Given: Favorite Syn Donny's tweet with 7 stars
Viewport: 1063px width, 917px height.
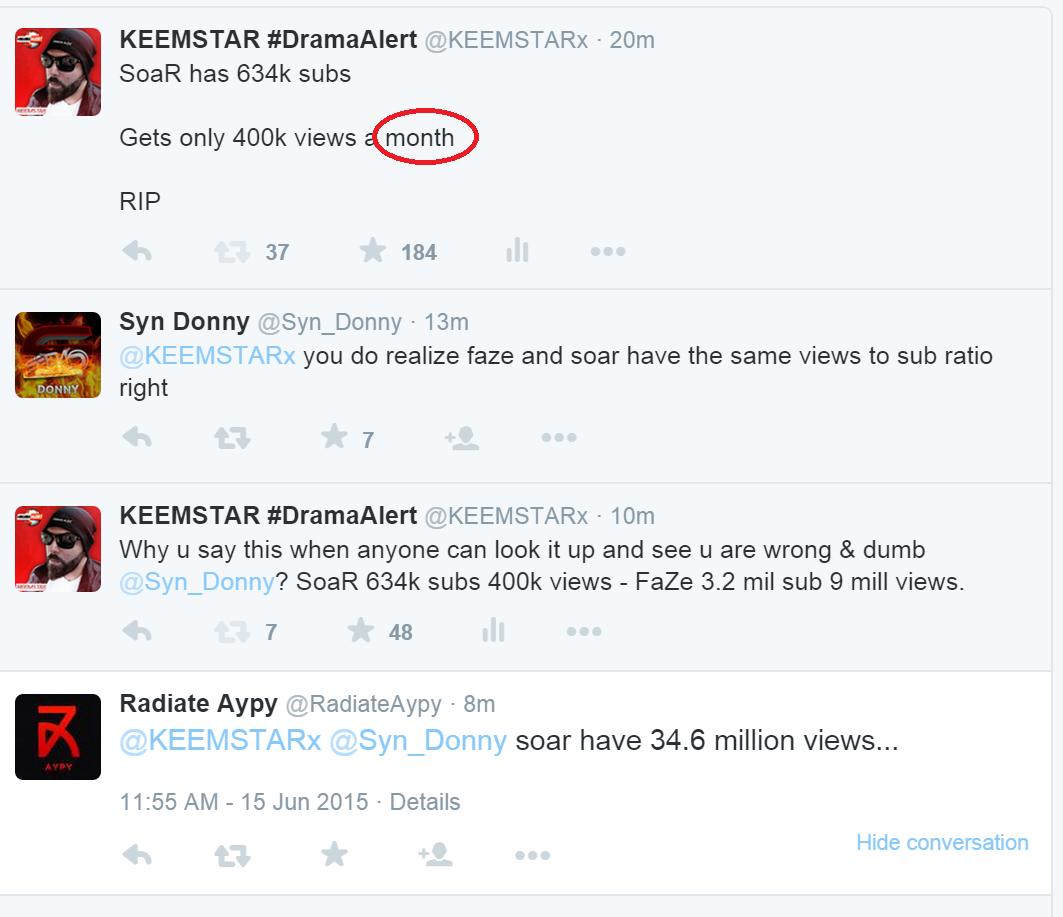Looking at the screenshot, I should pos(334,436).
